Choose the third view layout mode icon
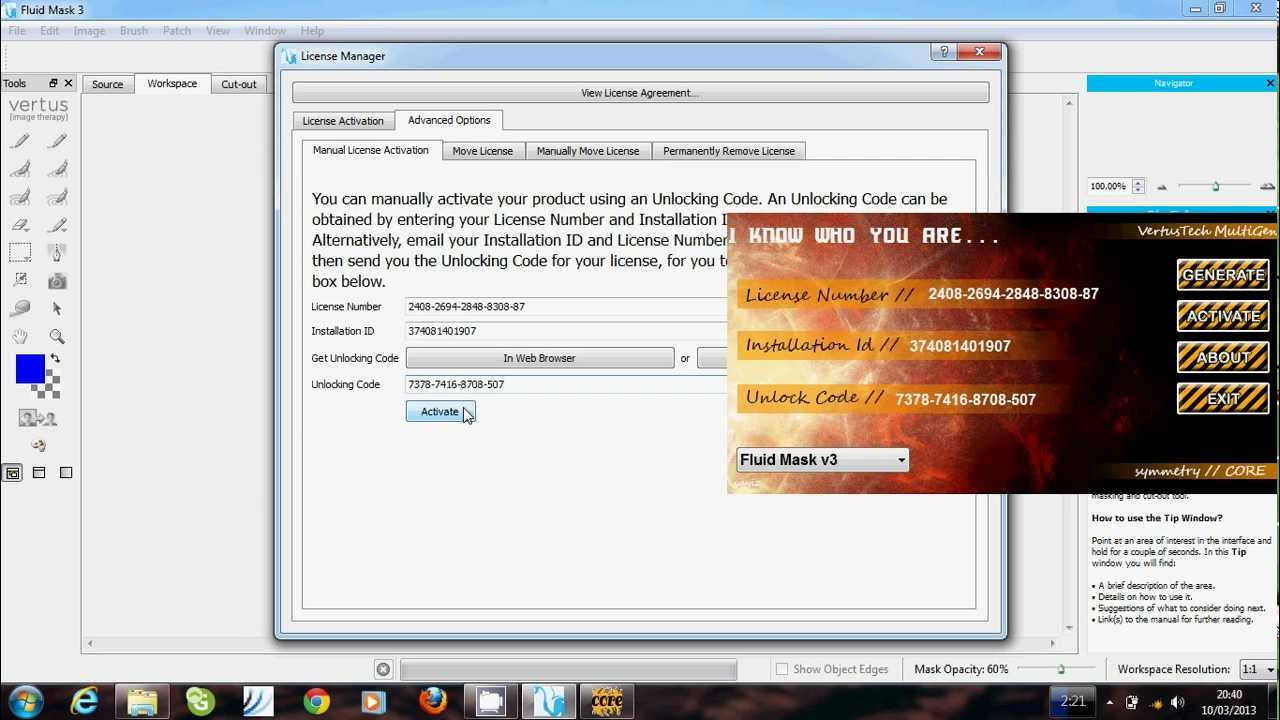The height and width of the screenshot is (720, 1280). pyautogui.click(x=66, y=473)
